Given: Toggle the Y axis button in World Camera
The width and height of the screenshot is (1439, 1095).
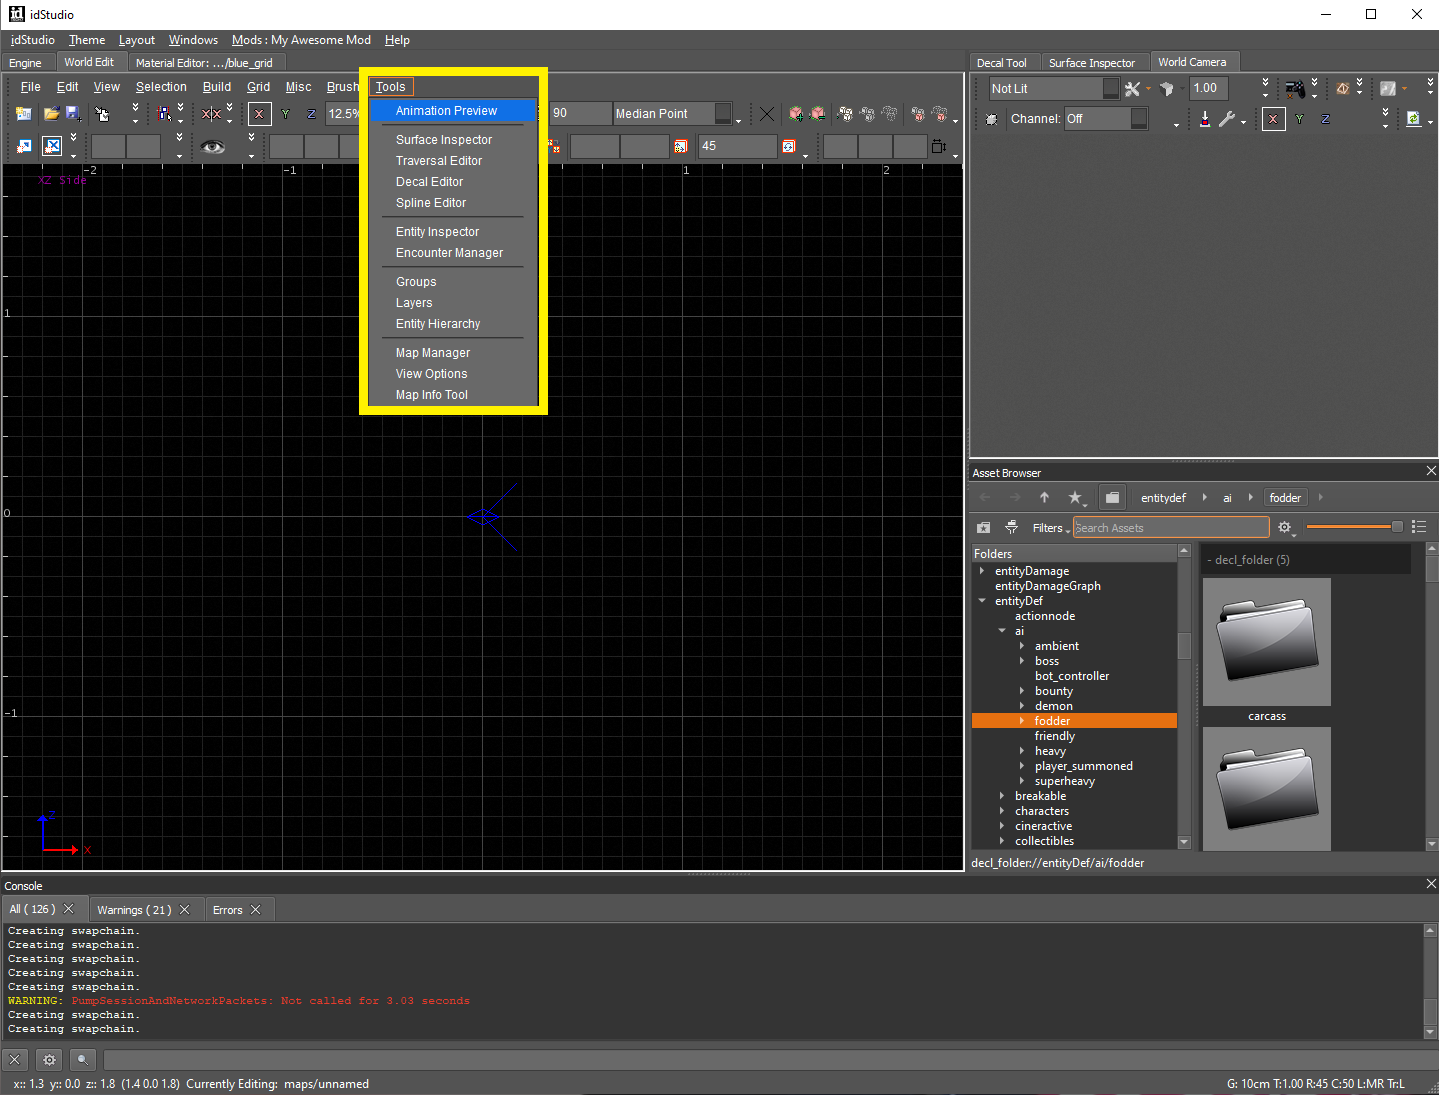Looking at the screenshot, I should 1299,119.
